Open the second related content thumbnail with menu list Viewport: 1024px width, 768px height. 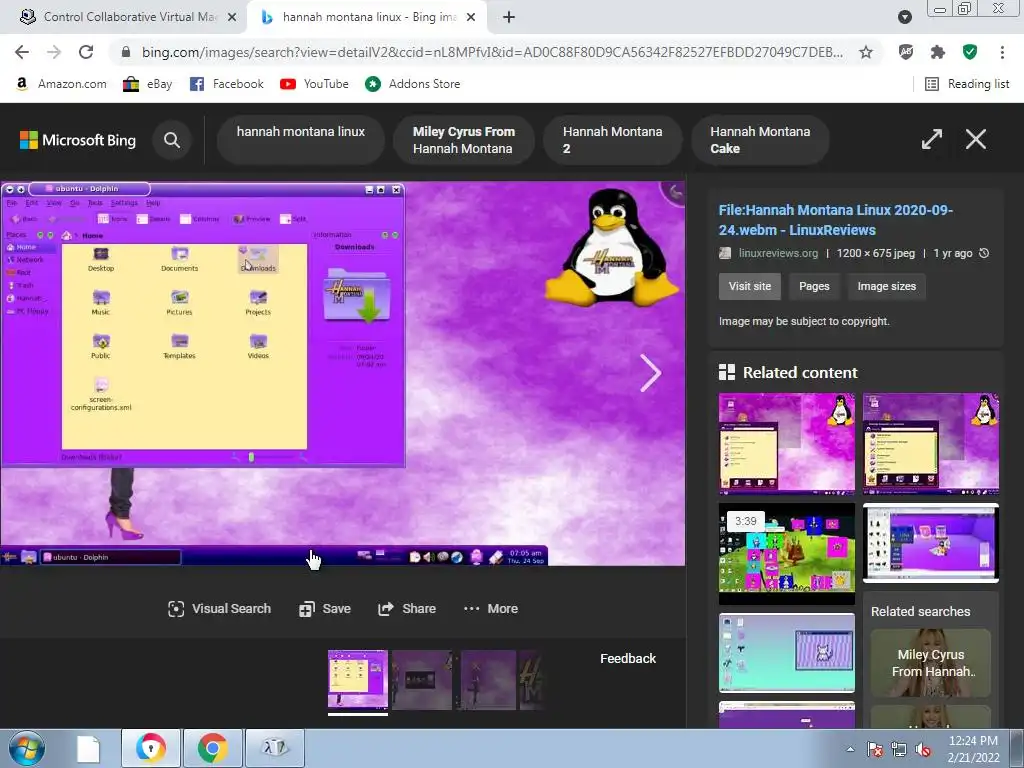pos(931,444)
